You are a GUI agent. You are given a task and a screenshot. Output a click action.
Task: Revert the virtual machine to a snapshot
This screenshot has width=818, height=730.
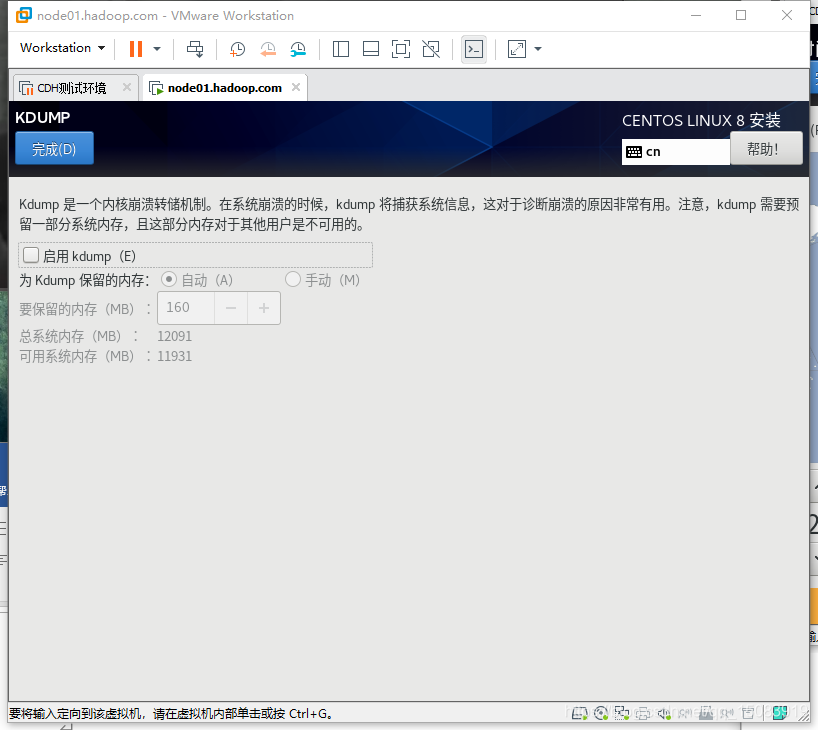pyautogui.click(x=268, y=49)
